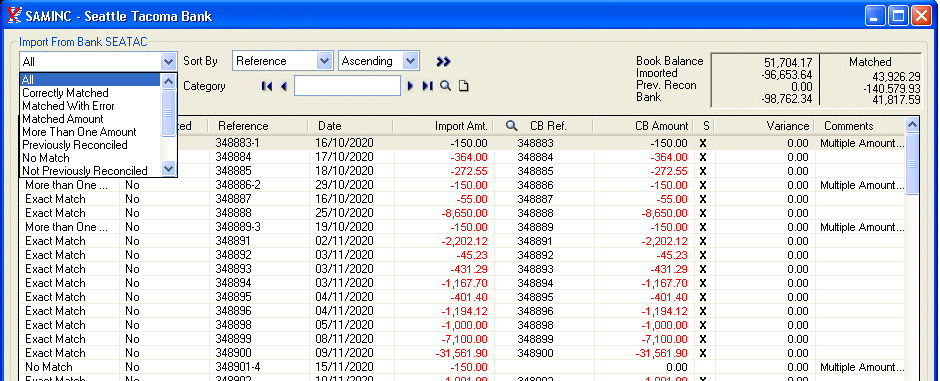The height and width of the screenshot is (381, 940).
Task: Open the Sort By Reference dropdown
Action: 324,61
